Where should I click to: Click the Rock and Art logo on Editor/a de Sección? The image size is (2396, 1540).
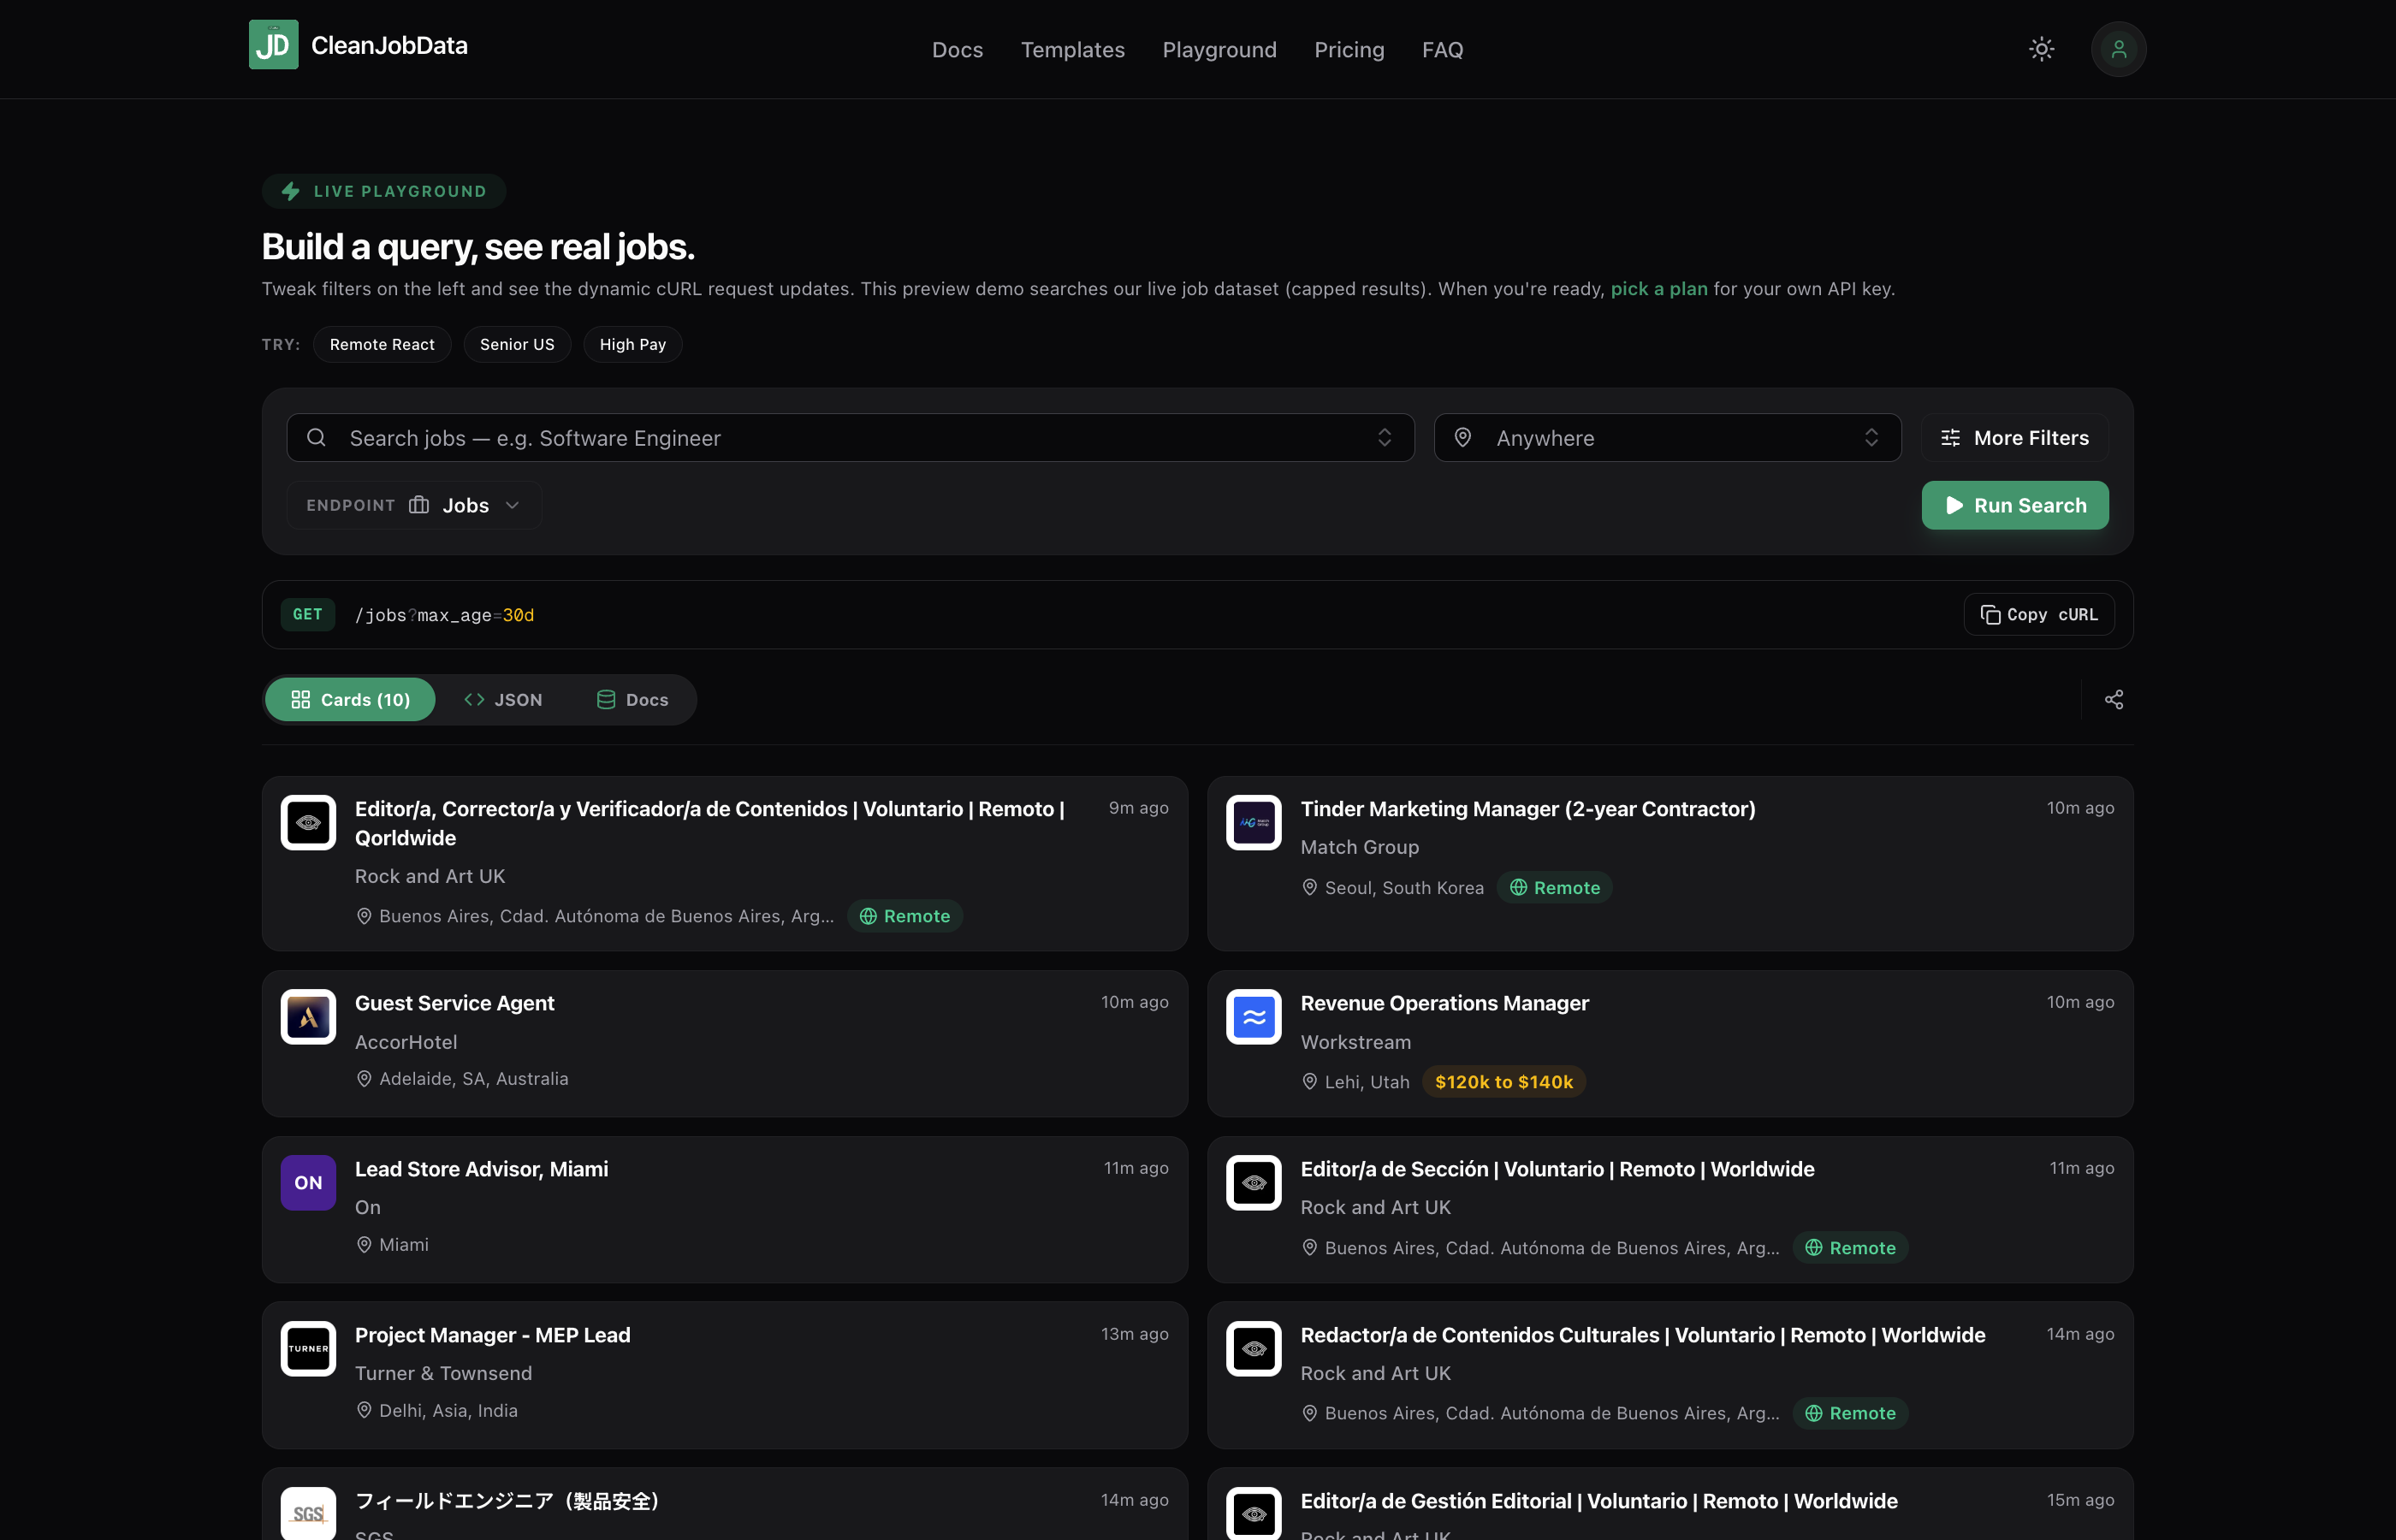(1253, 1183)
